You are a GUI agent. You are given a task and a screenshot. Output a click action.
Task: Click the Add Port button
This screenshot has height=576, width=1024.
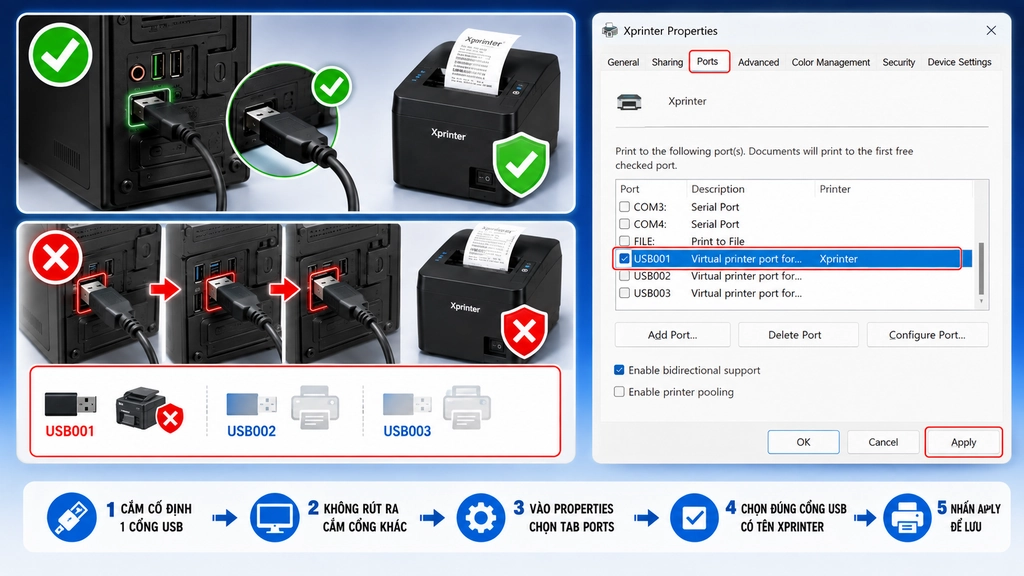pos(673,334)
